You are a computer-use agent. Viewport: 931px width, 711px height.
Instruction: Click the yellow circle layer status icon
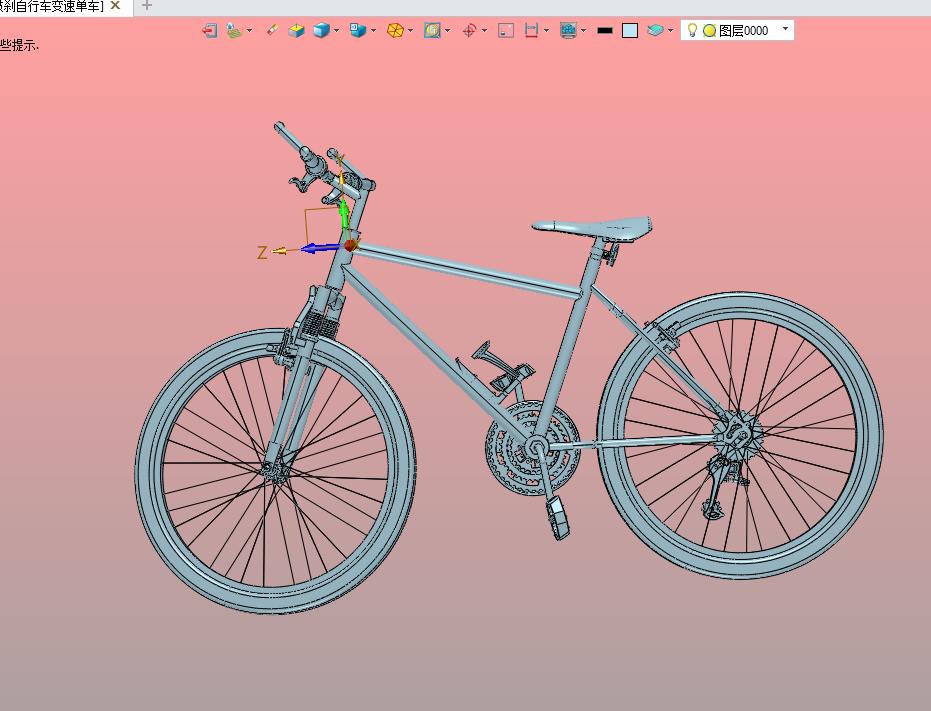(x=709, y=30)
